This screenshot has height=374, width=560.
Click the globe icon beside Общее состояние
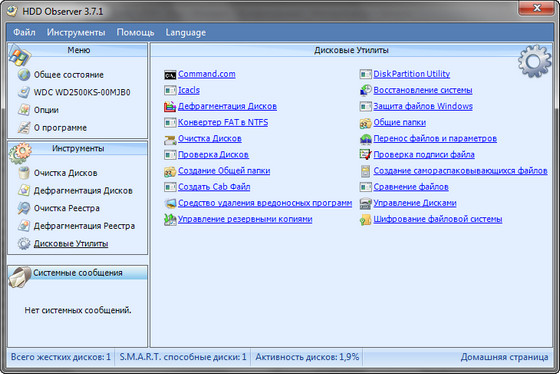pyautogui.click(x=24, y=75)
